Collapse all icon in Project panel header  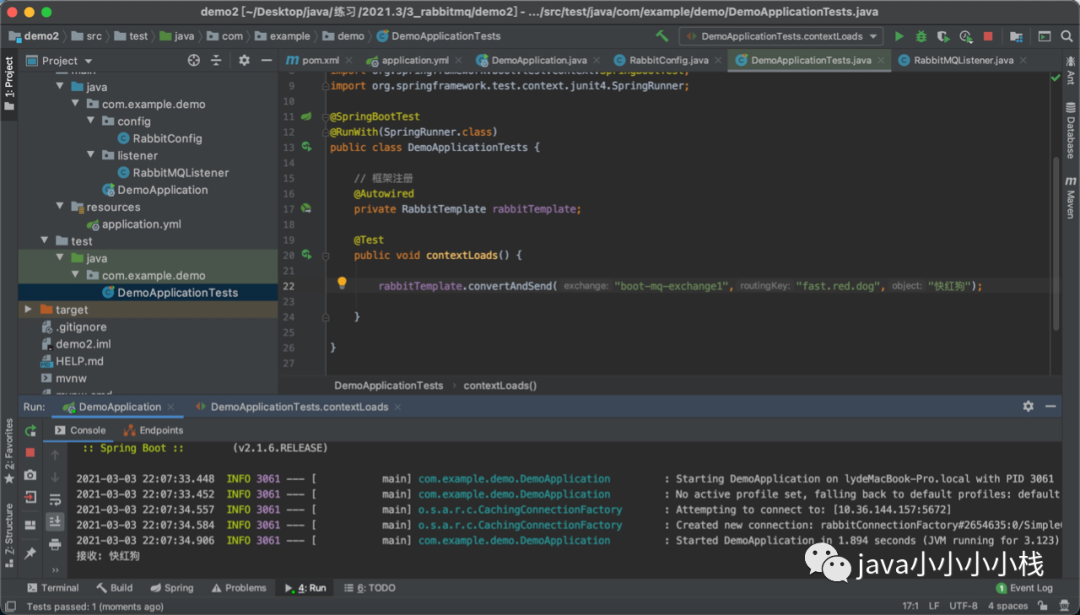(x=216, y=61)
